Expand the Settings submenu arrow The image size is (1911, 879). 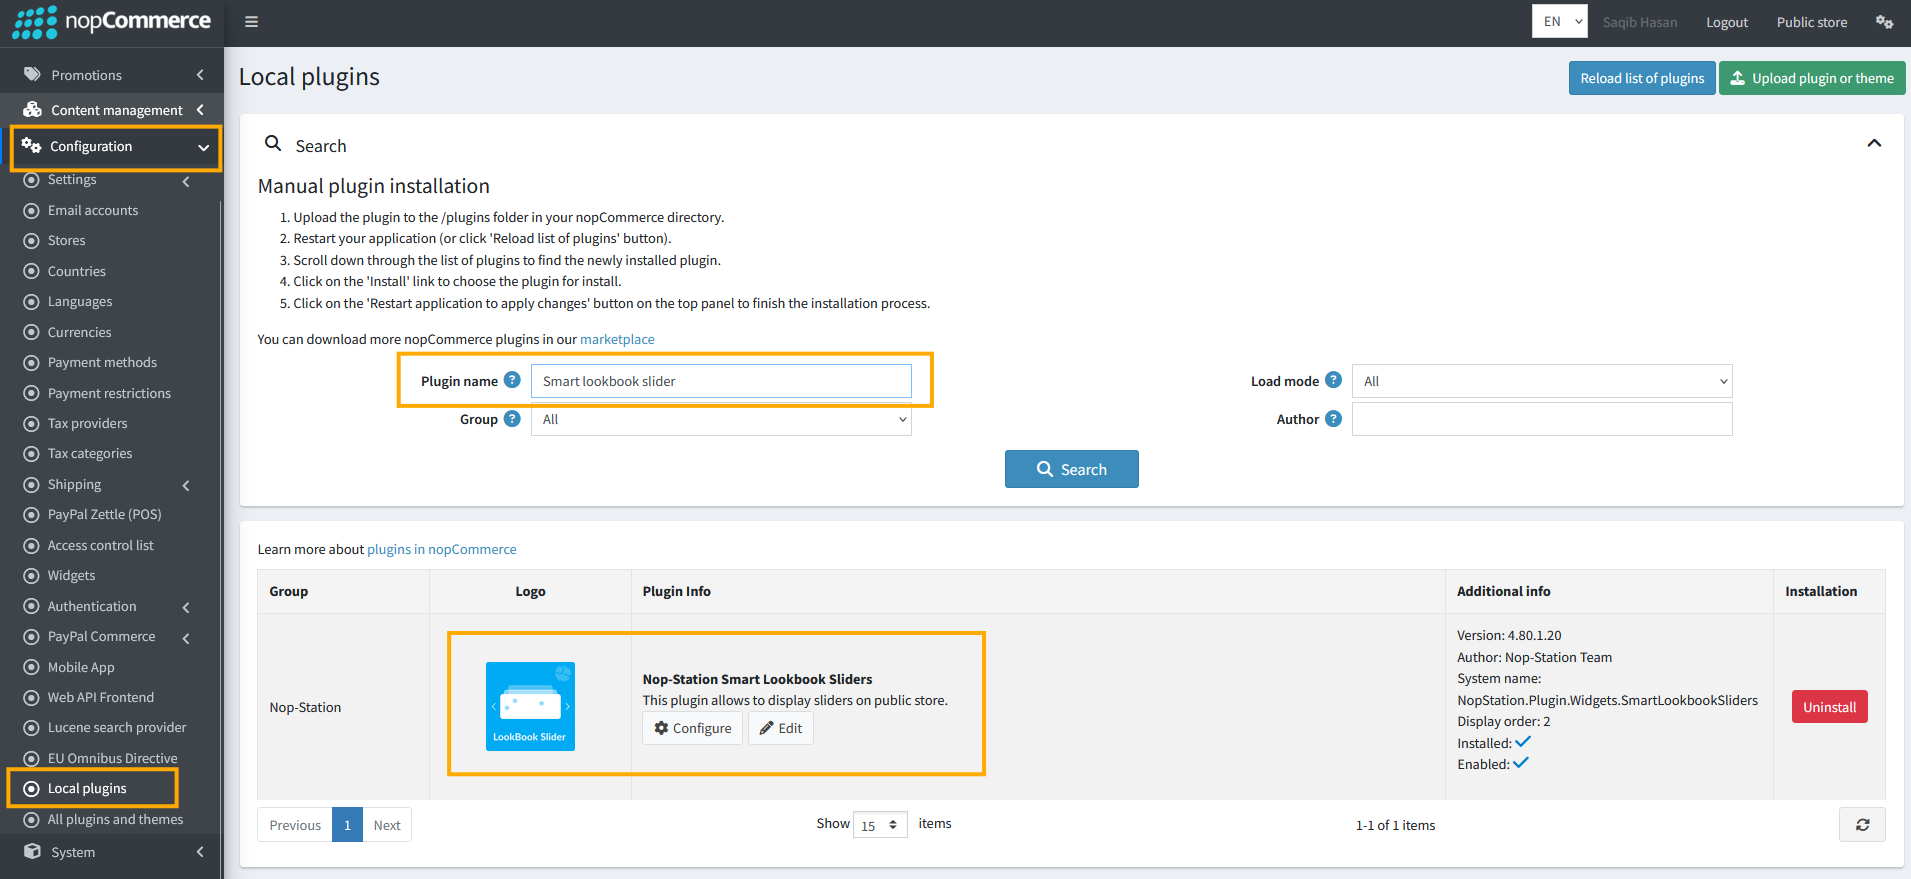[x=186, y=181]
